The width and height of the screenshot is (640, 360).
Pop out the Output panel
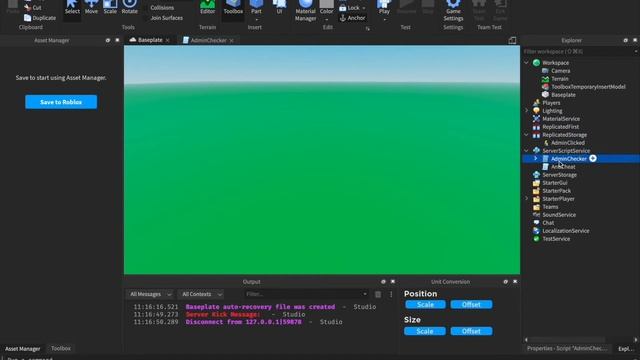click(x=383, y=282)
